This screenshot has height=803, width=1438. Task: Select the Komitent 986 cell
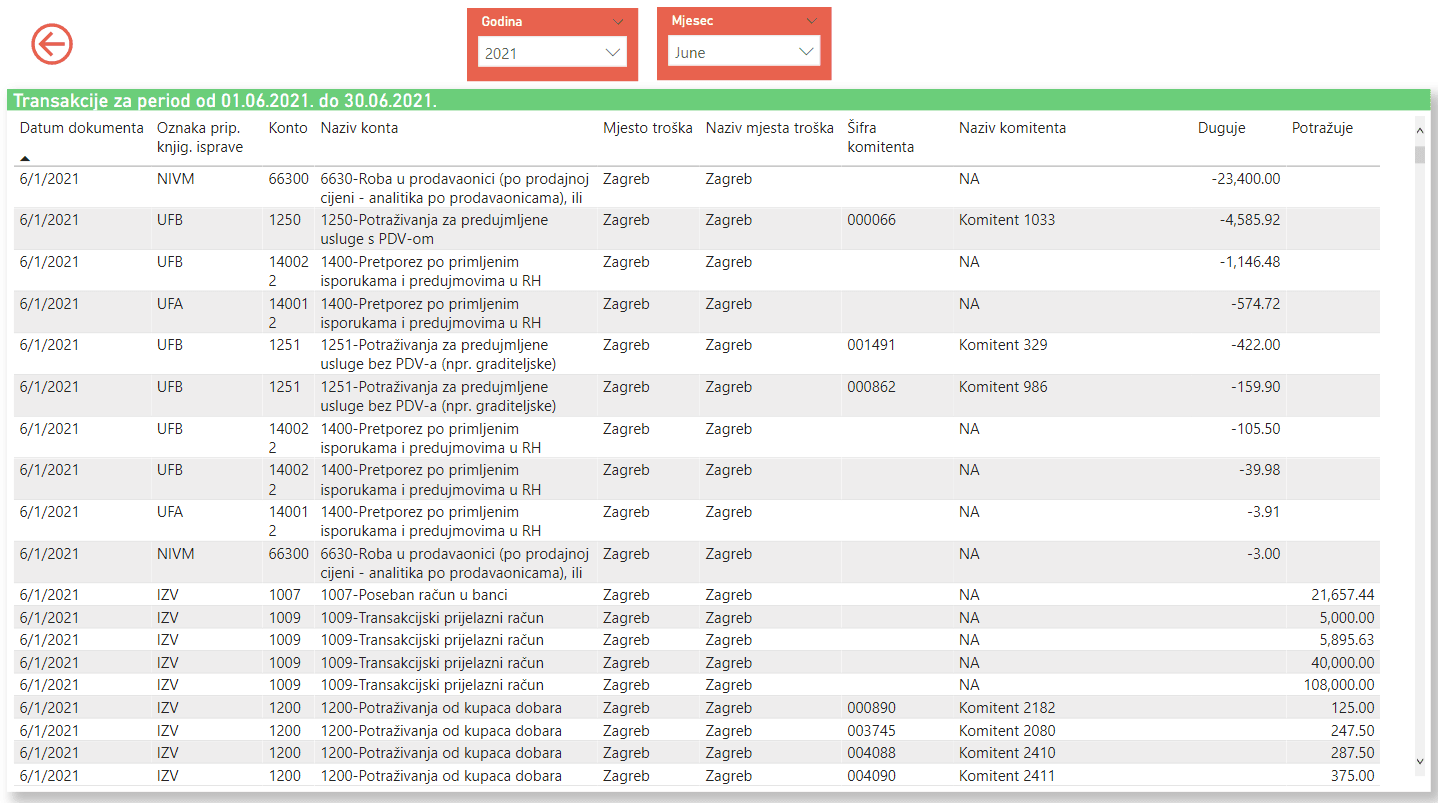click(x=1003, y=387)
